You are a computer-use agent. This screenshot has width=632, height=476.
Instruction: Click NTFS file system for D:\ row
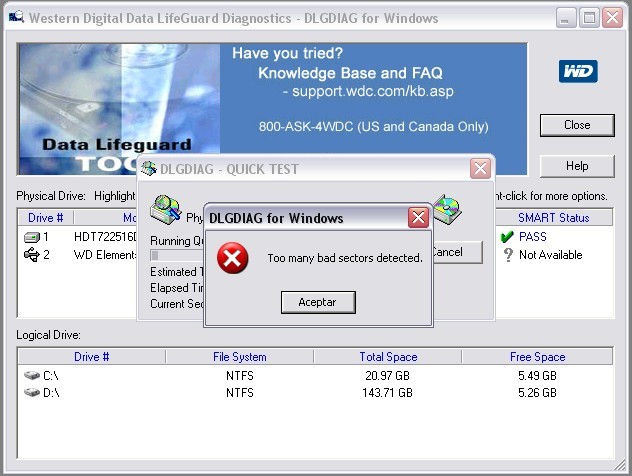click(239, 393)
